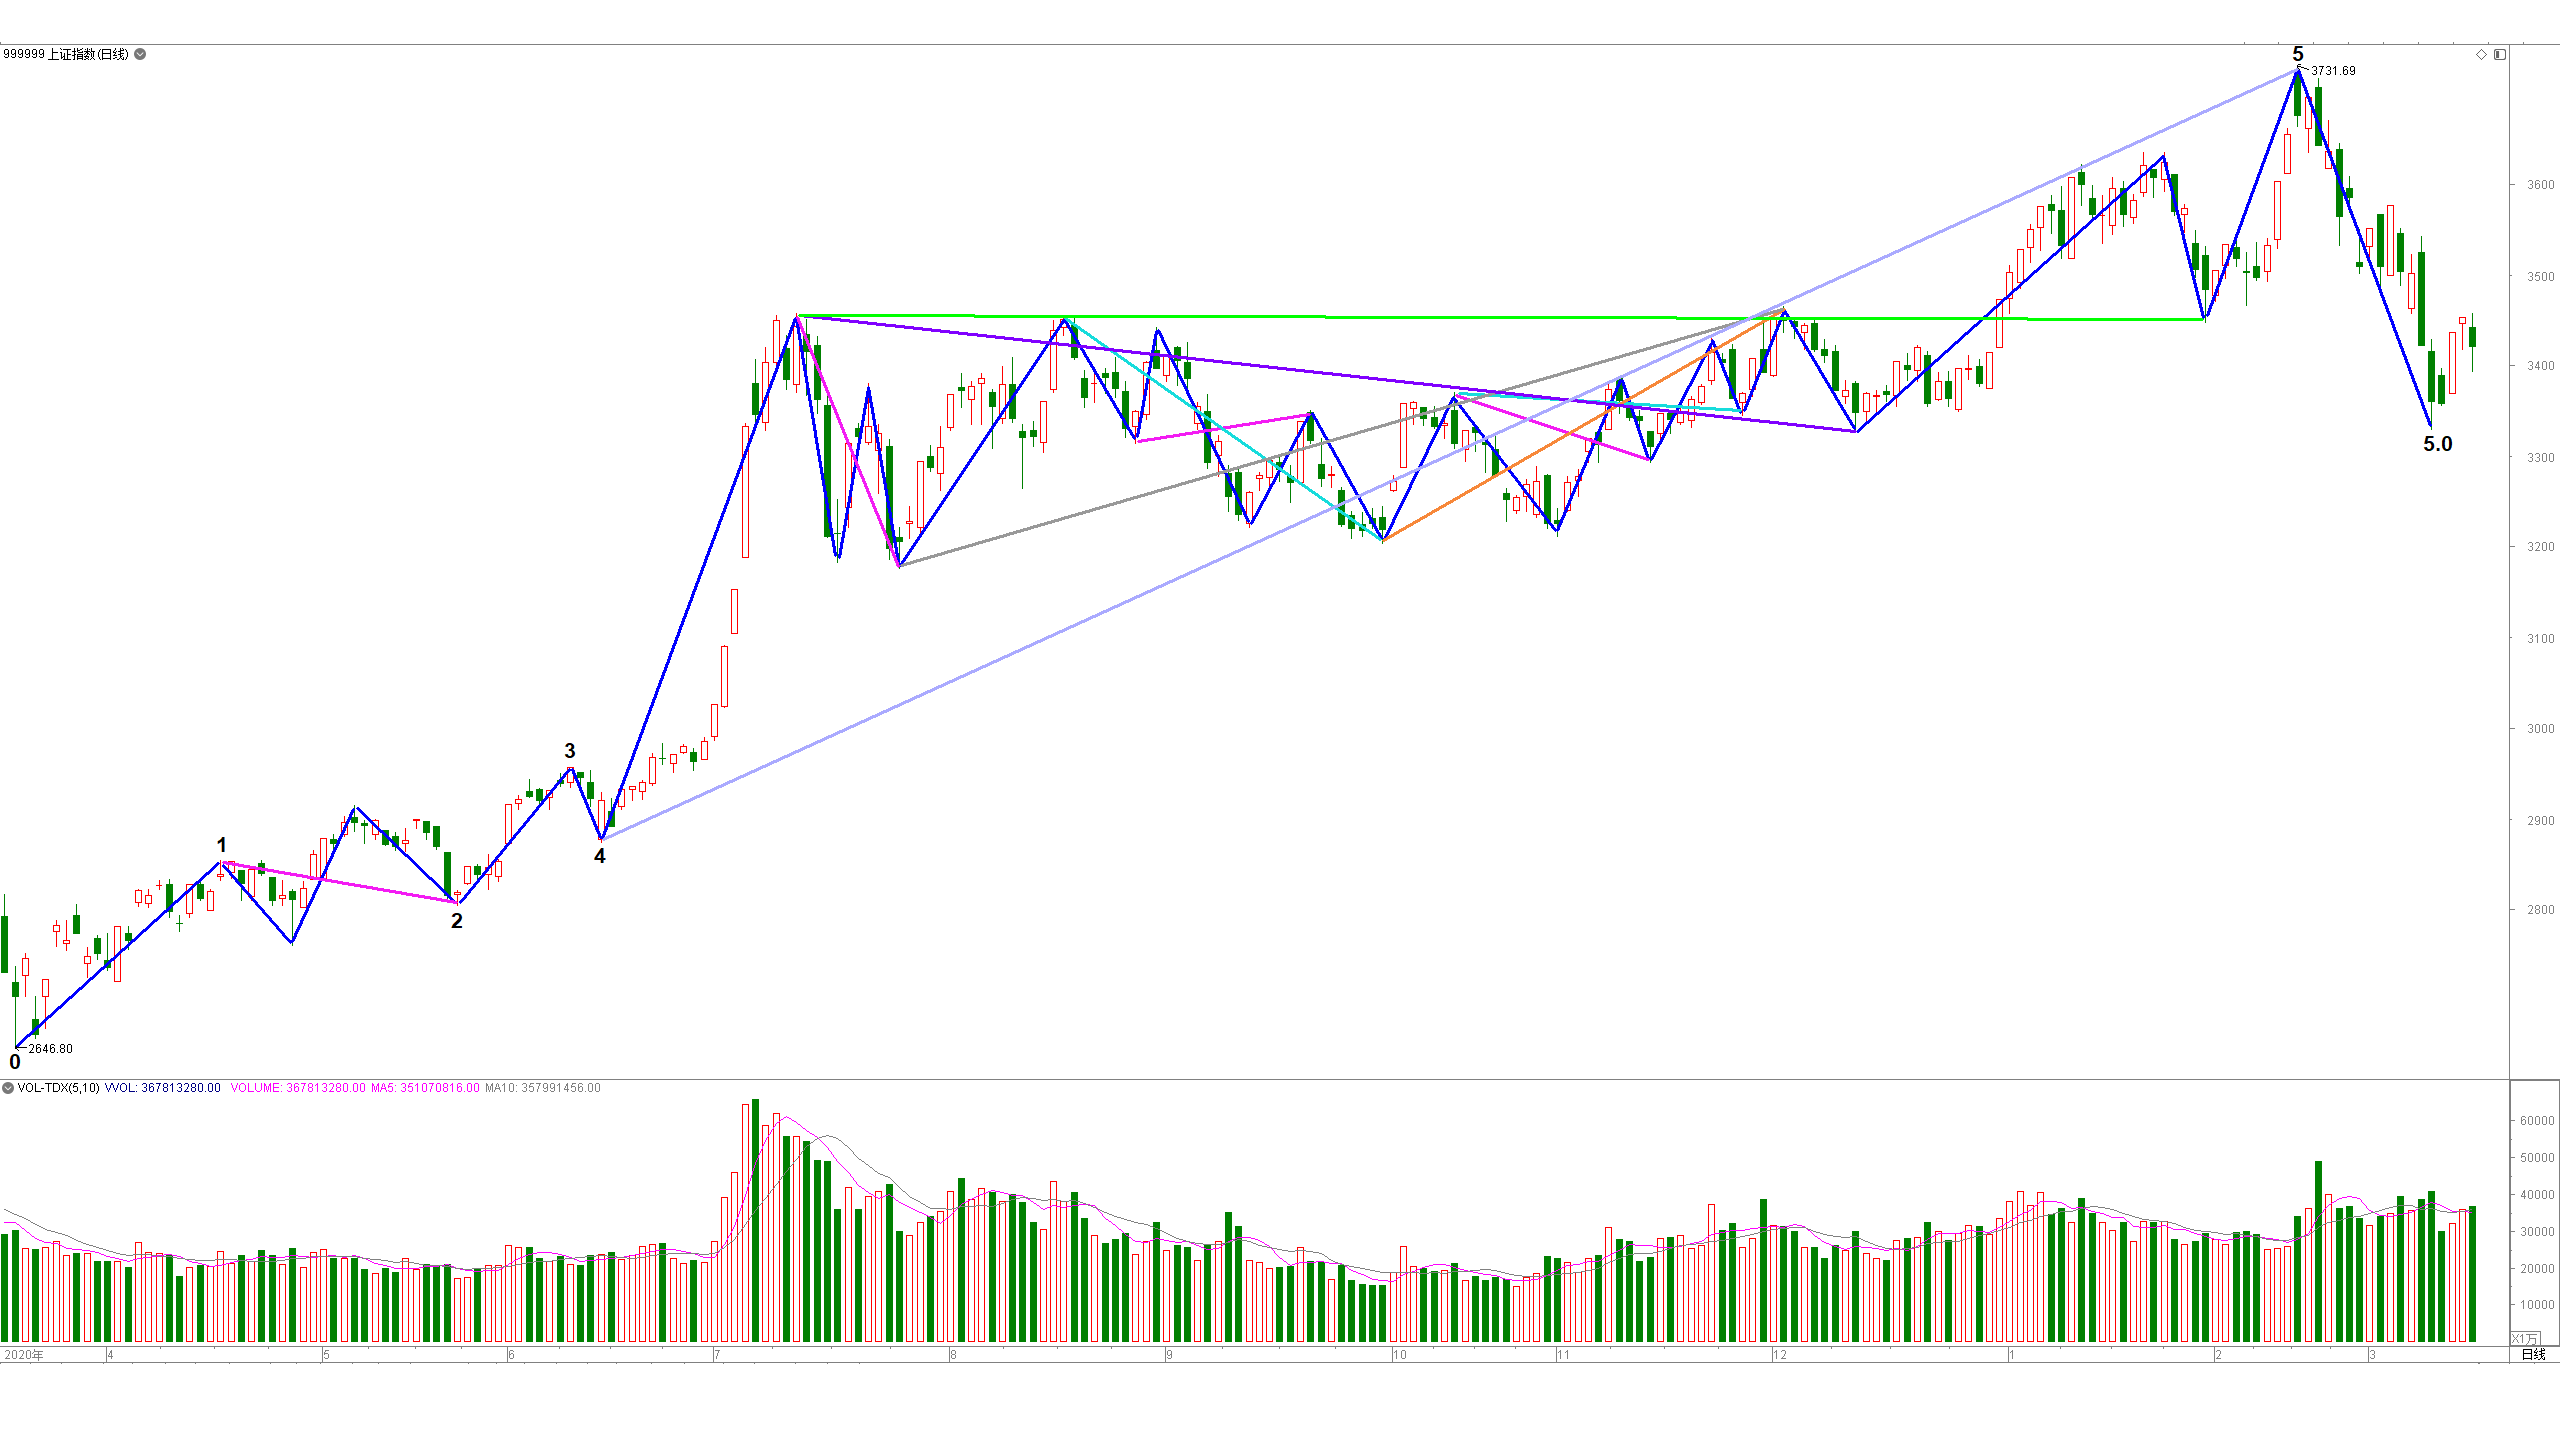This screenshot has height=1440, width=2560.
Task: Click the wave label 2
Action: pos(457,921)
